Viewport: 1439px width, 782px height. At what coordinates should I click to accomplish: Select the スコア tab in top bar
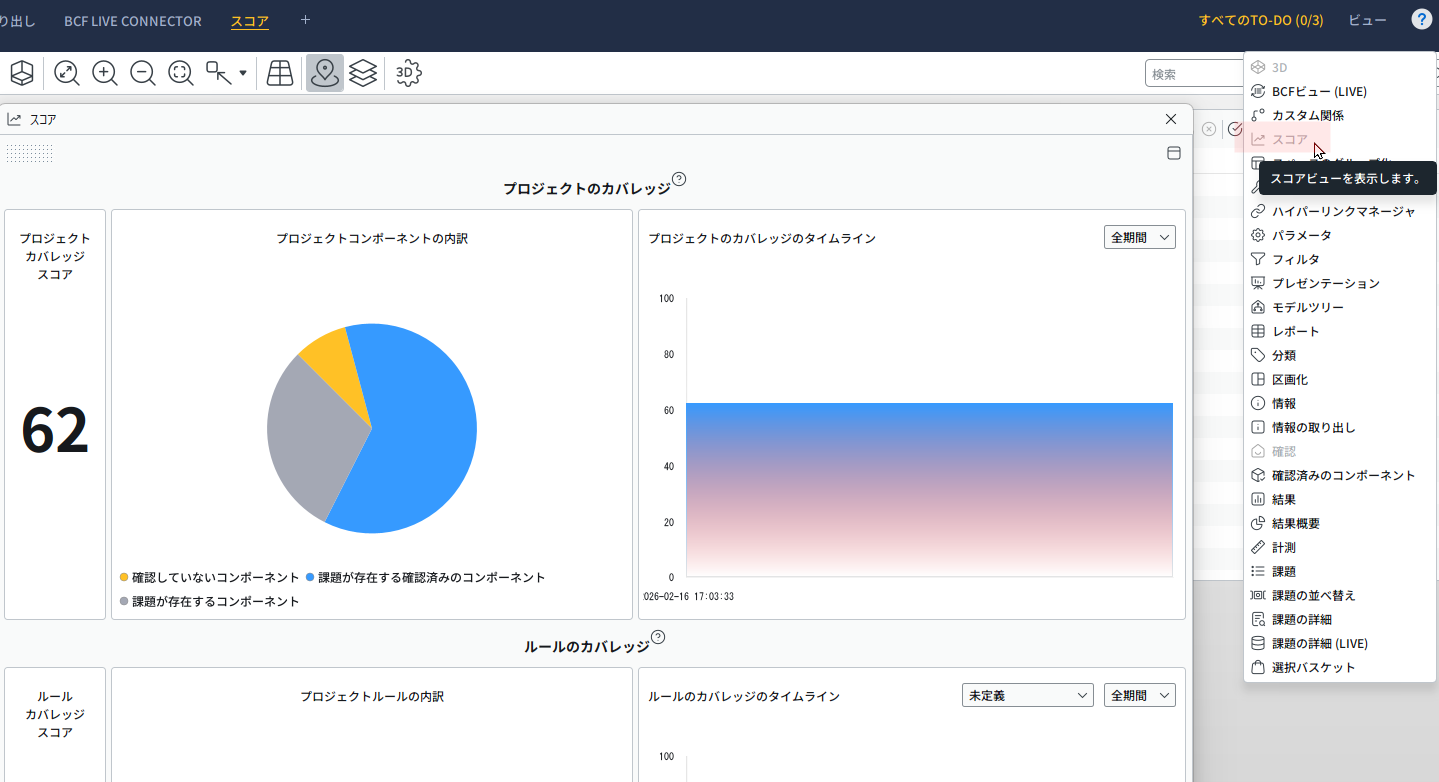click(x=250, y=21)
